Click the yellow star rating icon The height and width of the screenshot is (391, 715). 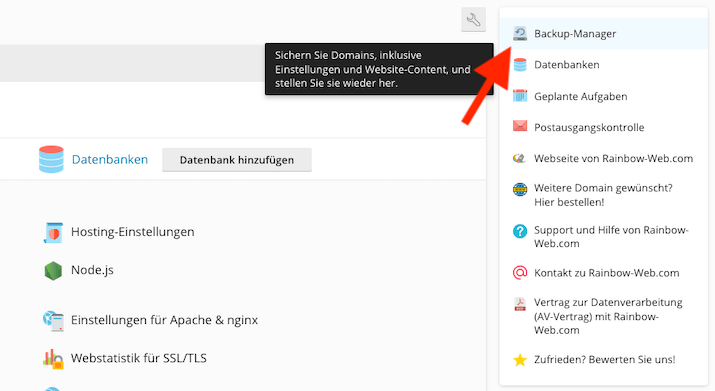click(x=520, y=360)
